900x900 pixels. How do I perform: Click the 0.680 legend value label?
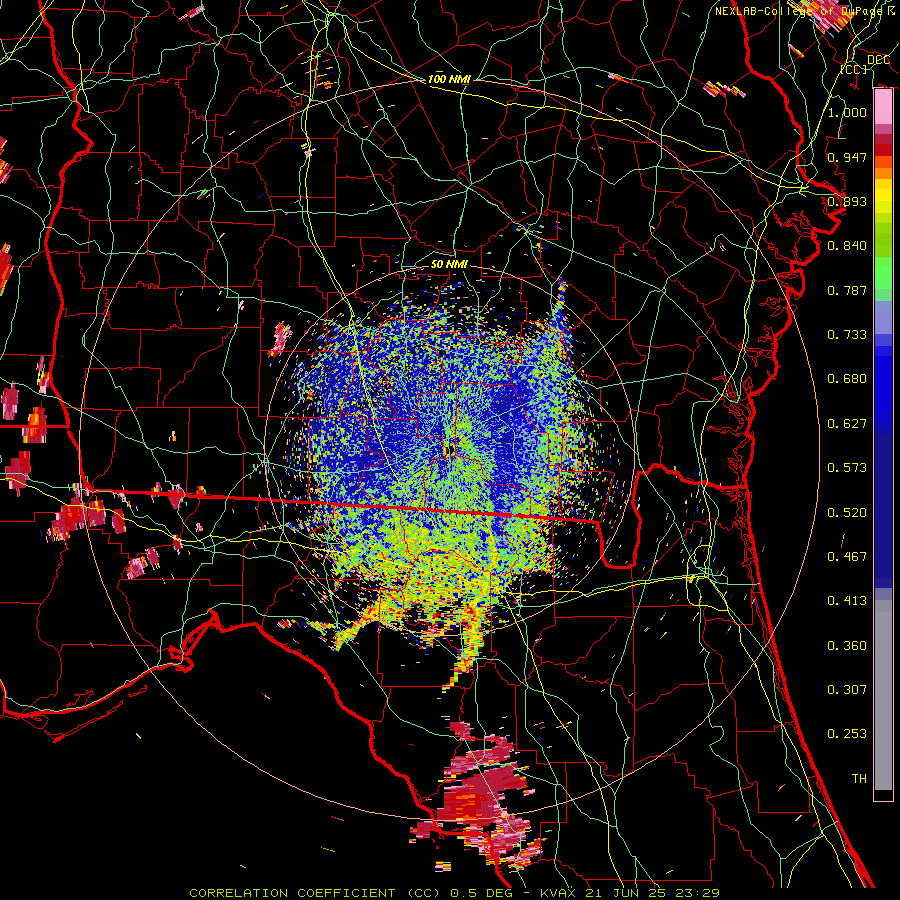coord(847,379)
